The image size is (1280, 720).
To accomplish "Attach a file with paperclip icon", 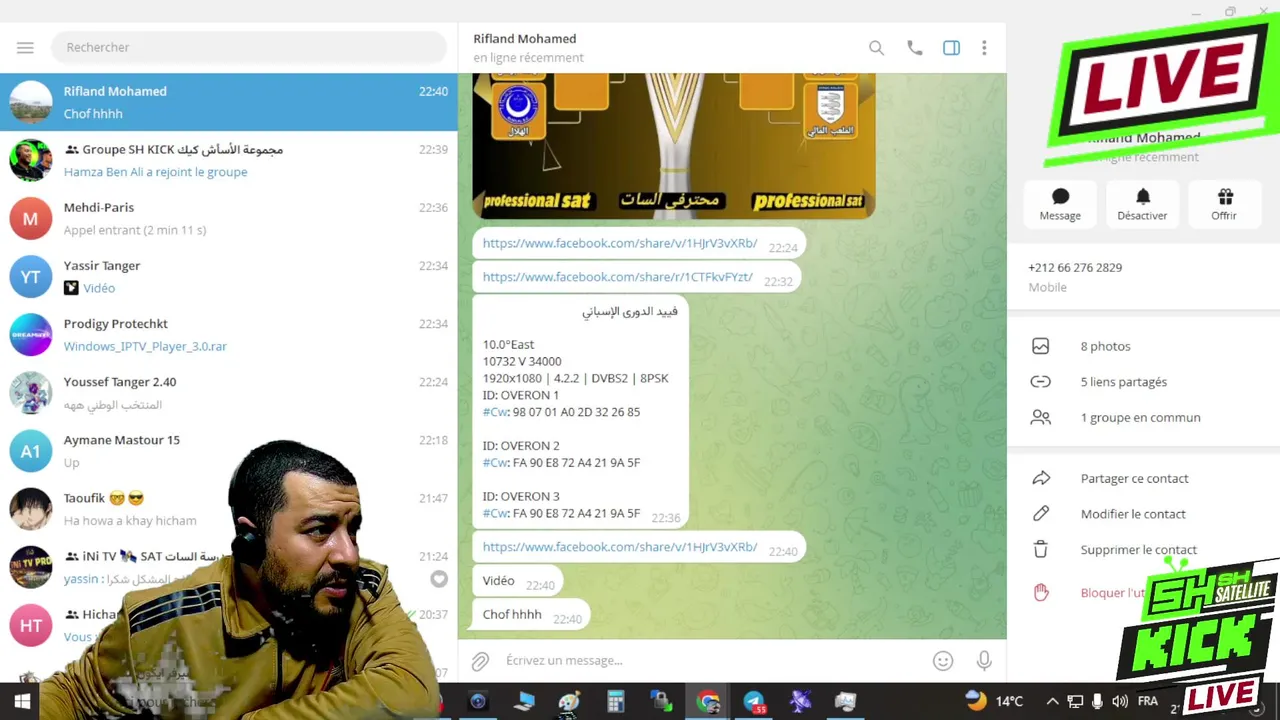I will pos(481,661).
